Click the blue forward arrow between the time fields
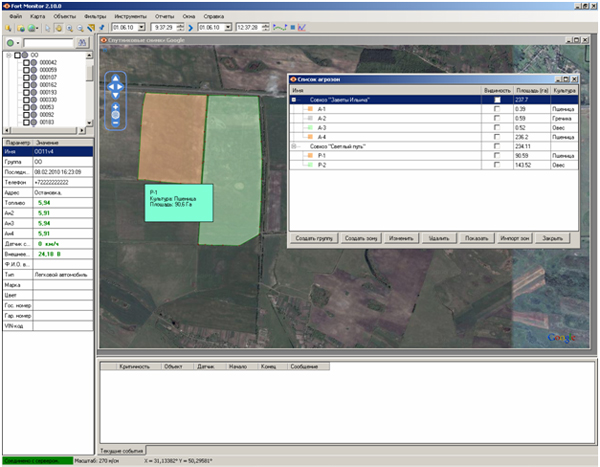This screenshot has height=467, width=600. (x=191, y=28)
